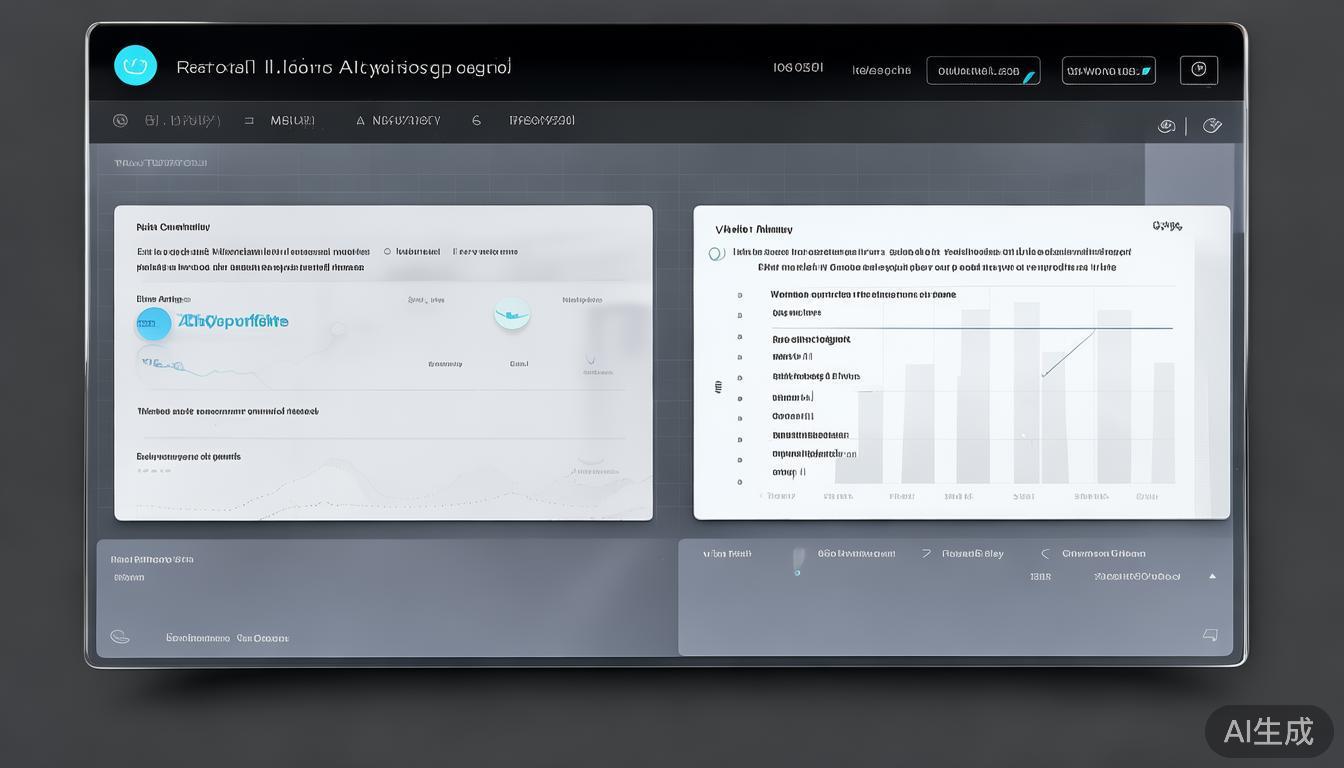Open the 'MBIUEI' tab in the toolbar
The height and width of the screenshot is (768, 1344).
point(292,121)
